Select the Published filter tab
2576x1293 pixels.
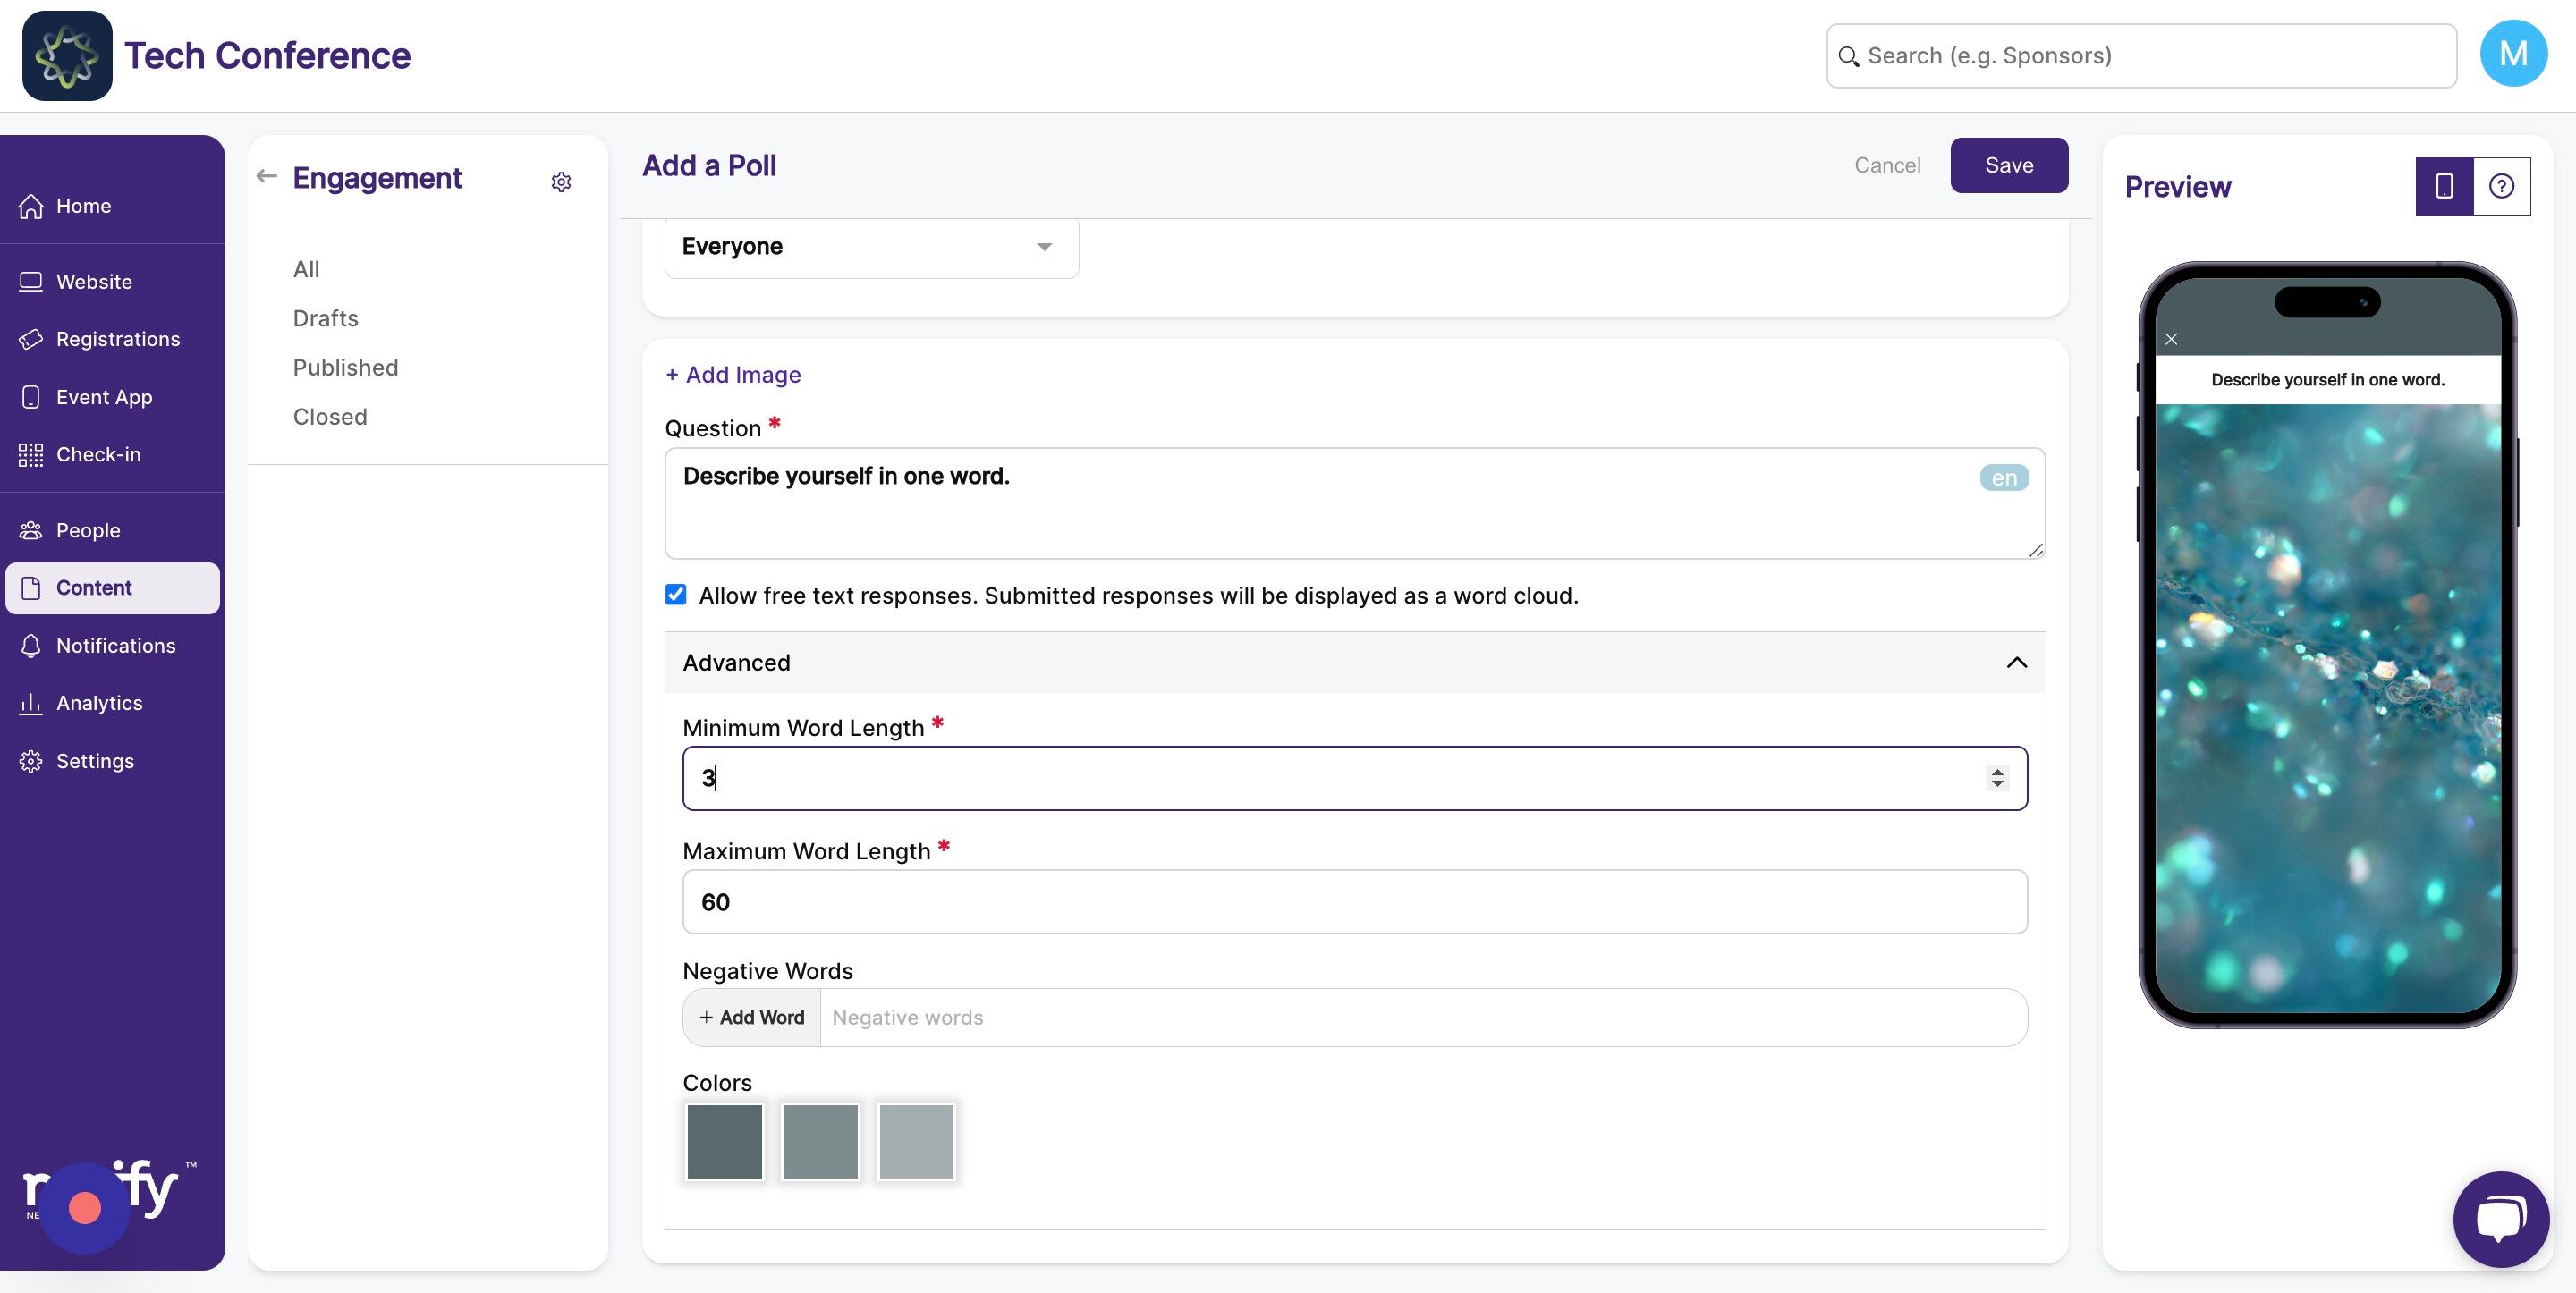(345, 367)
